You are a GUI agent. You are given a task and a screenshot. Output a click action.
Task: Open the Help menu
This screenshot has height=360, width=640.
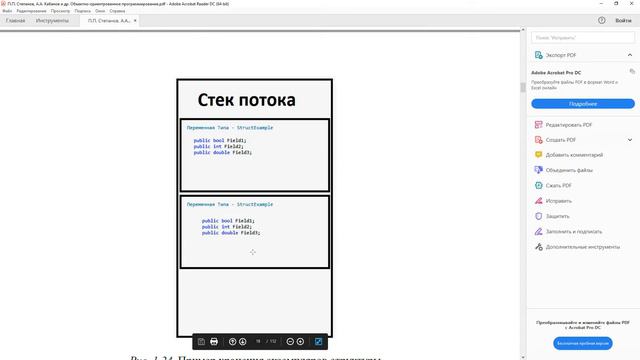(117, 11)
